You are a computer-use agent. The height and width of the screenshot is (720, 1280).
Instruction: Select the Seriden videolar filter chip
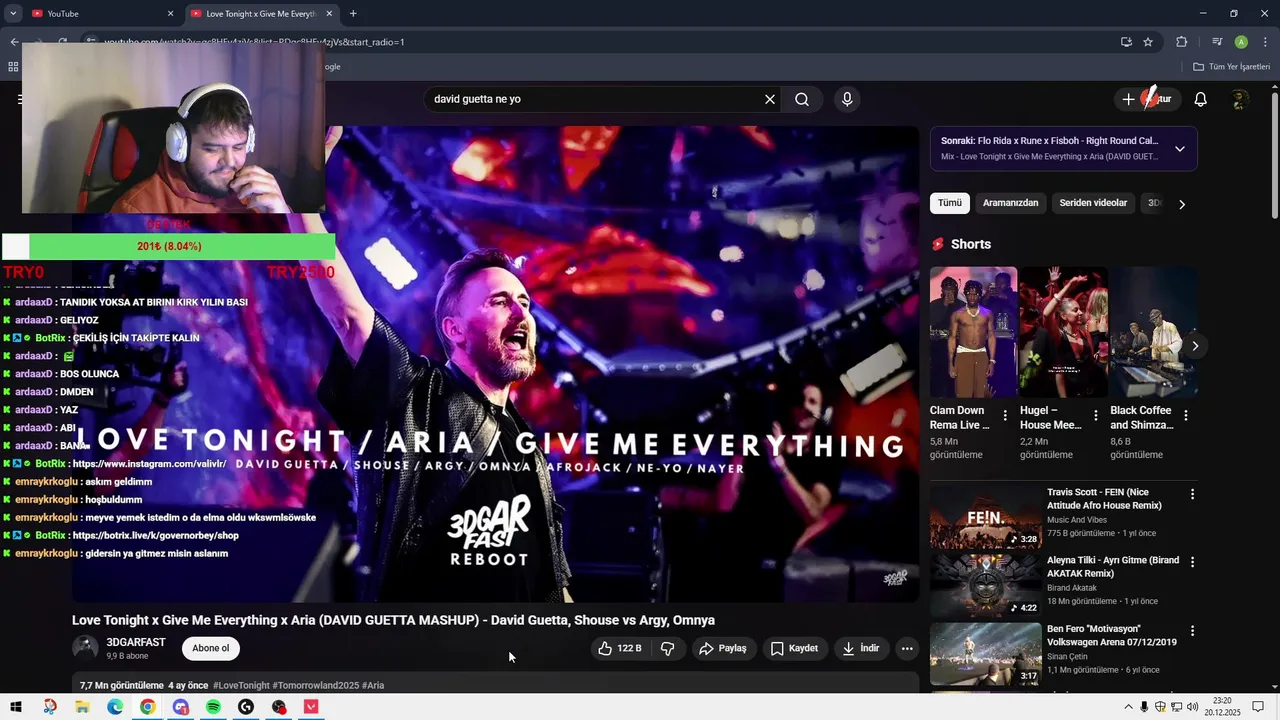click(x=1093, y=203)
